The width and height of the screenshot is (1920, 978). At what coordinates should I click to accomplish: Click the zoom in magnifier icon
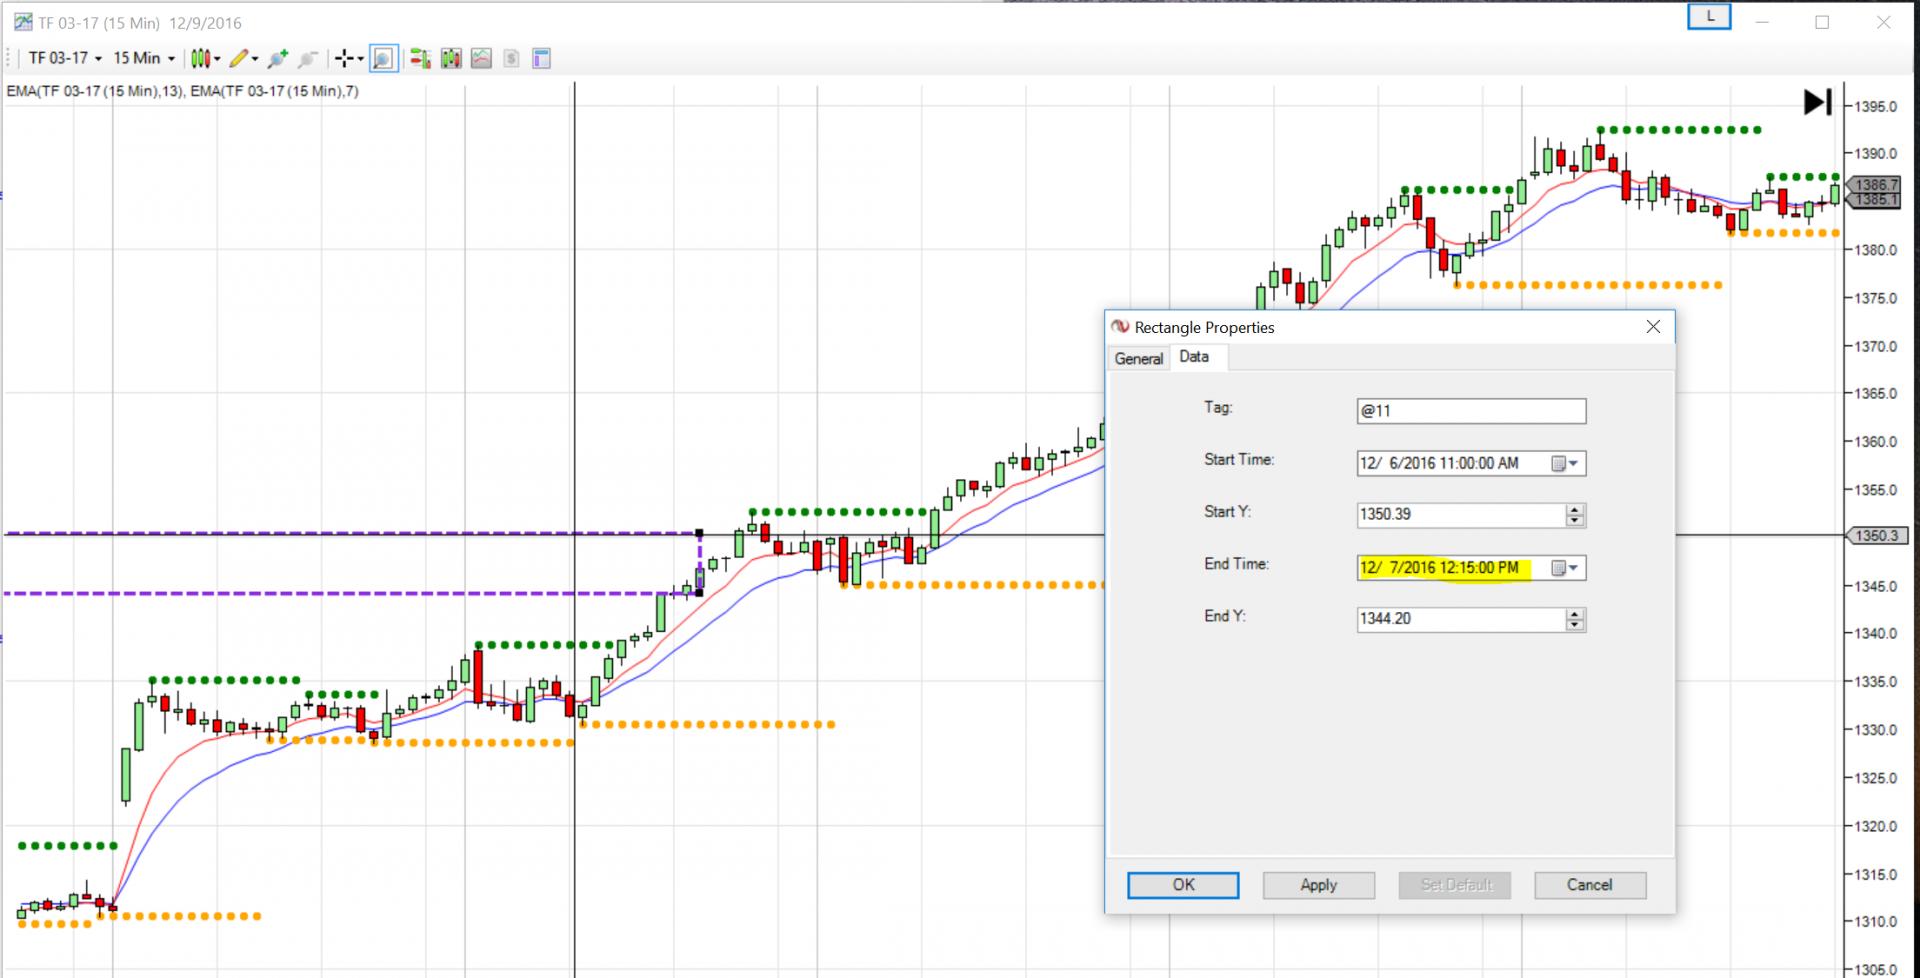[x=278, y=59]
